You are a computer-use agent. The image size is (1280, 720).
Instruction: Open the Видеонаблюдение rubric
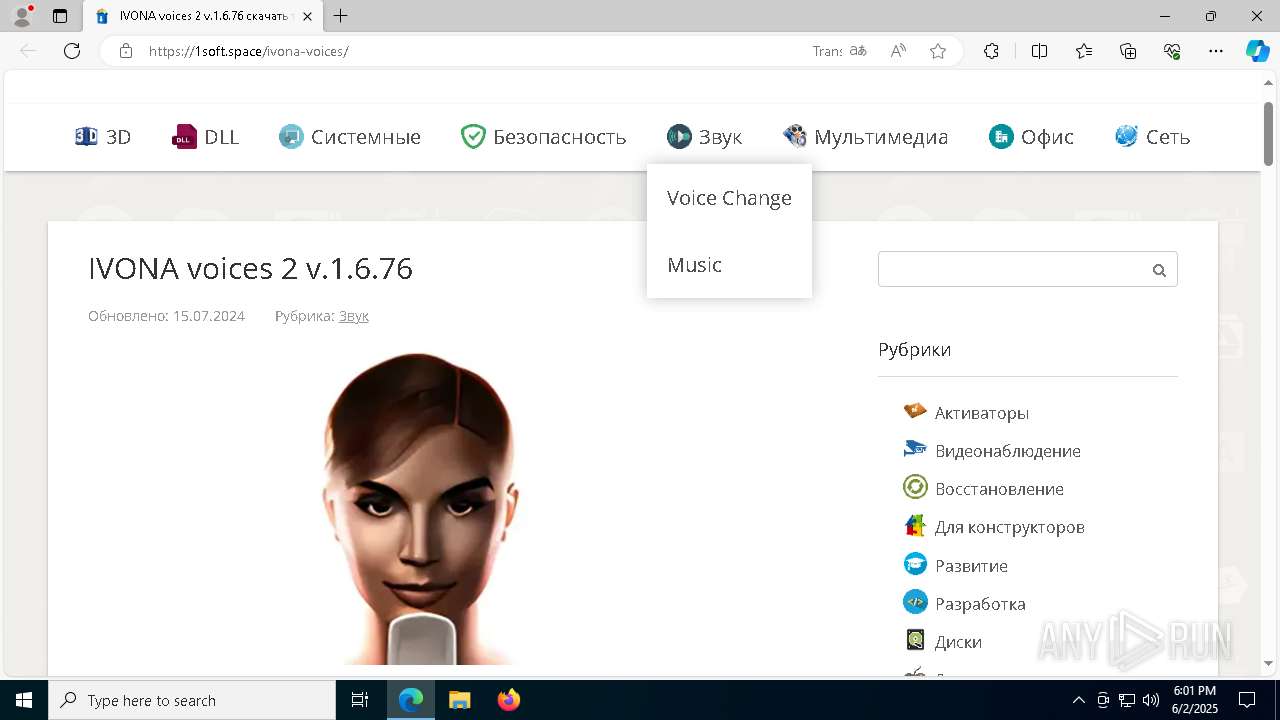[1007, 451]
